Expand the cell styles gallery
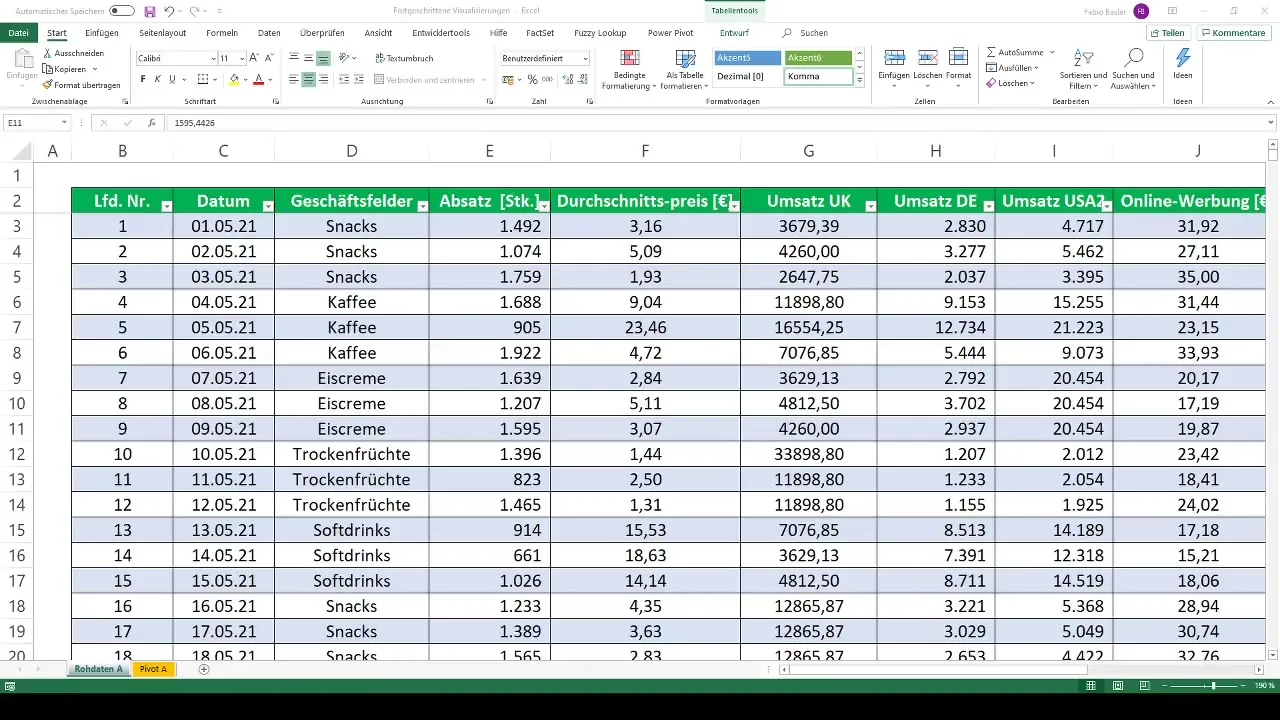The height and width of the screenshot is (720, 1280). point(859,80)
